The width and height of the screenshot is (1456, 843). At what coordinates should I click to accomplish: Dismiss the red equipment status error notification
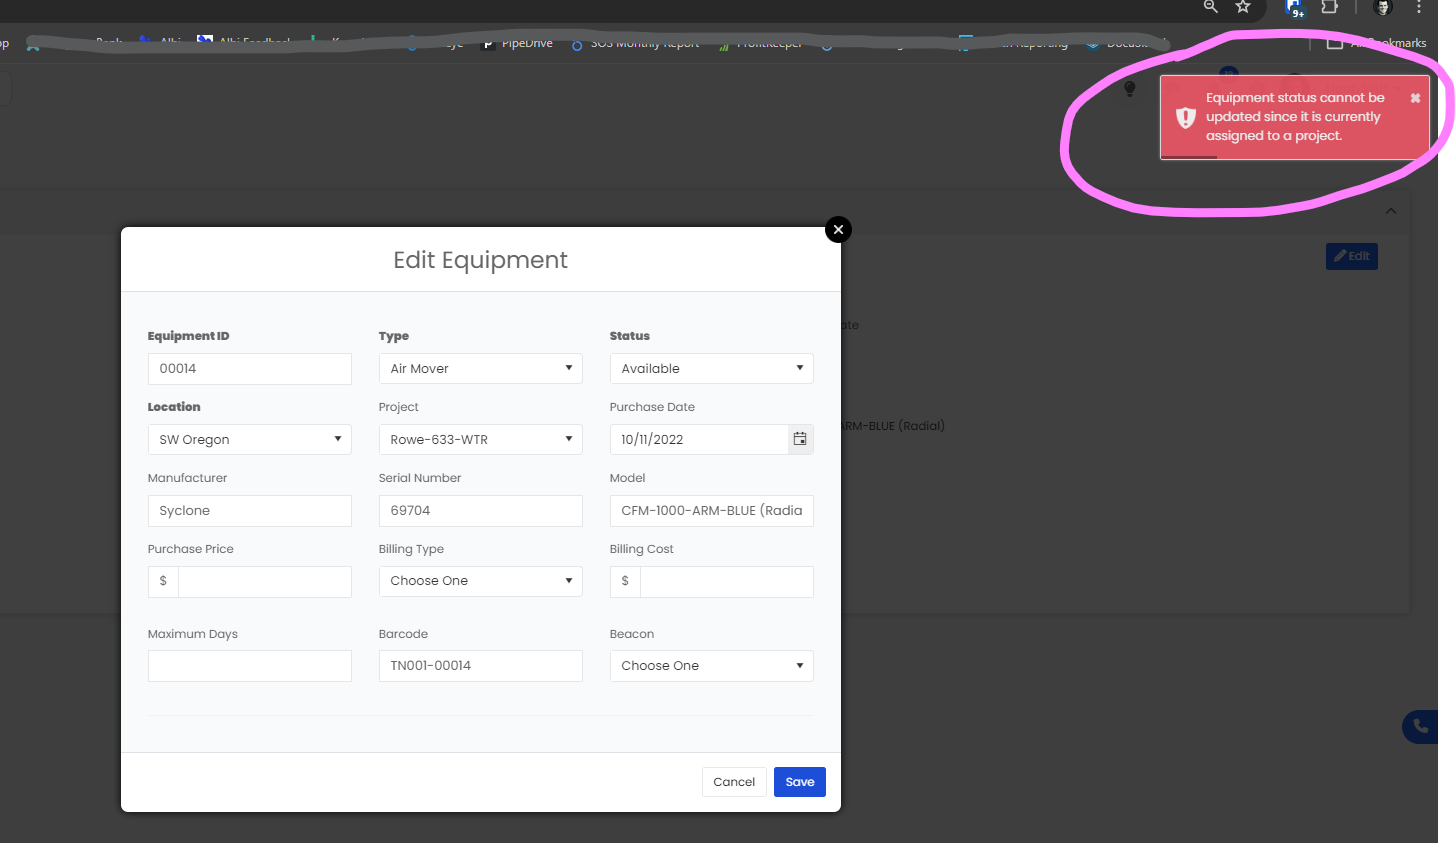tap(1415, 98)
